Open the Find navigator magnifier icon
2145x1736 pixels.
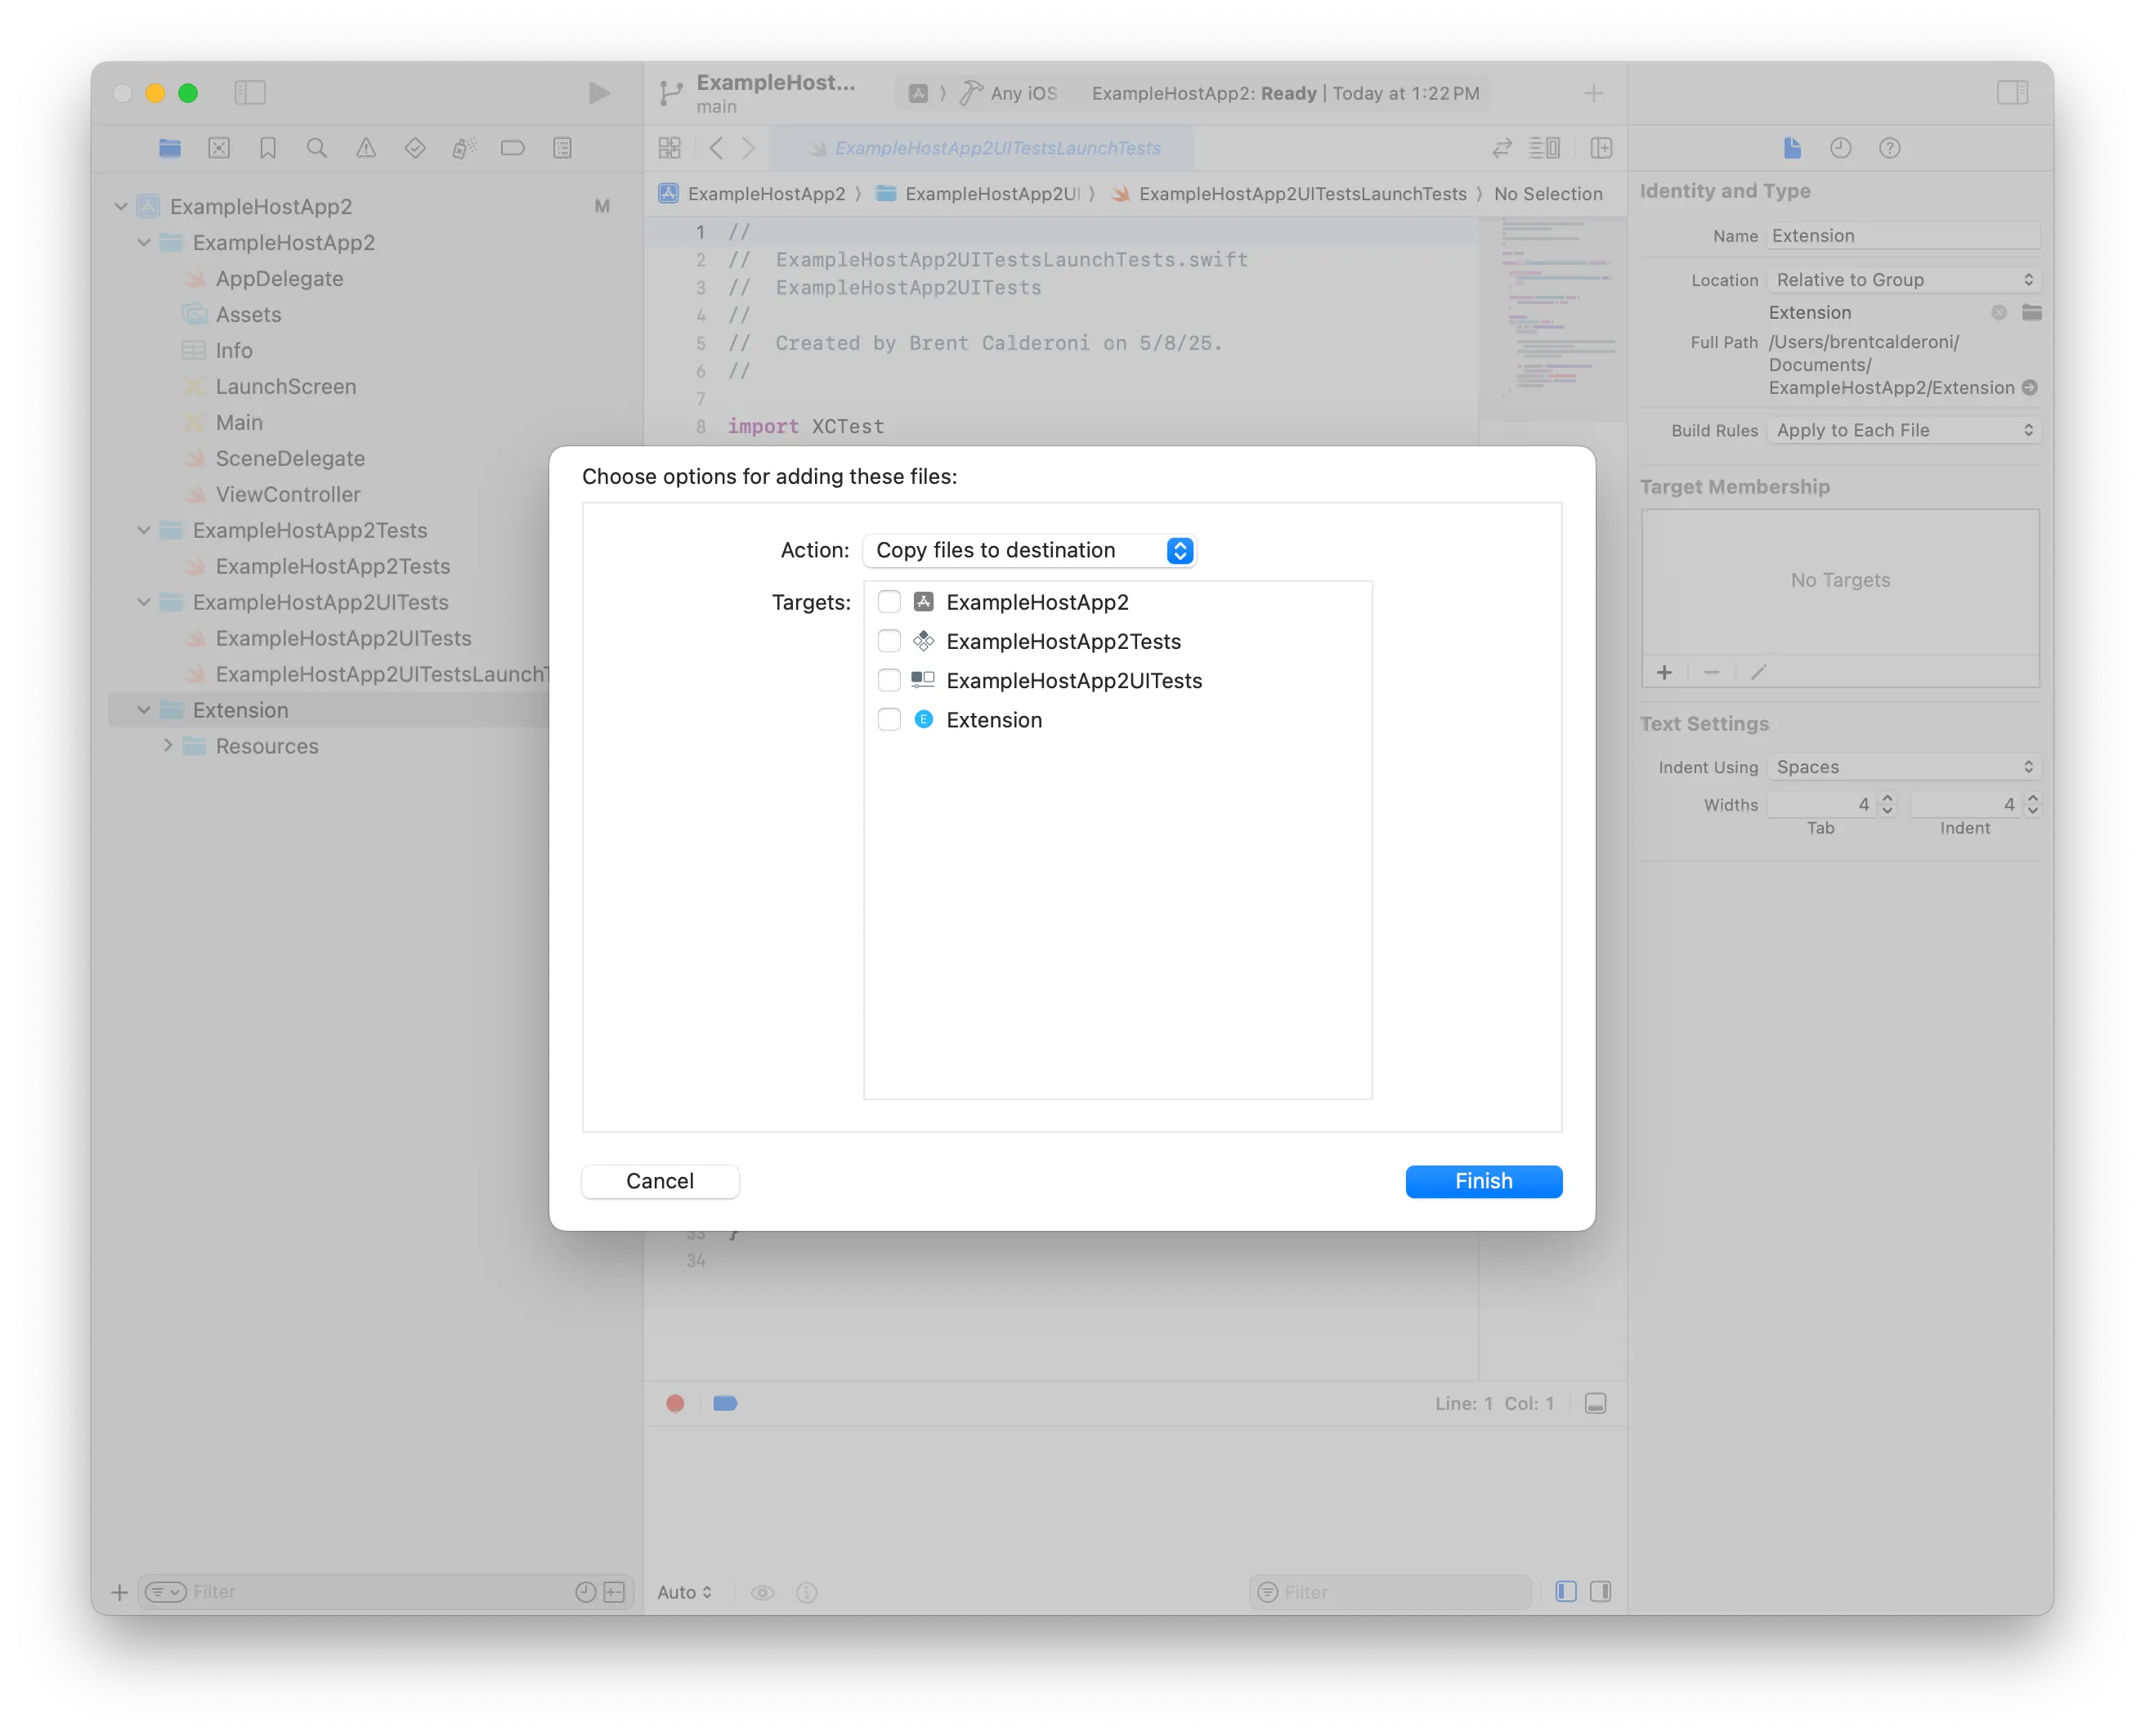317,148
